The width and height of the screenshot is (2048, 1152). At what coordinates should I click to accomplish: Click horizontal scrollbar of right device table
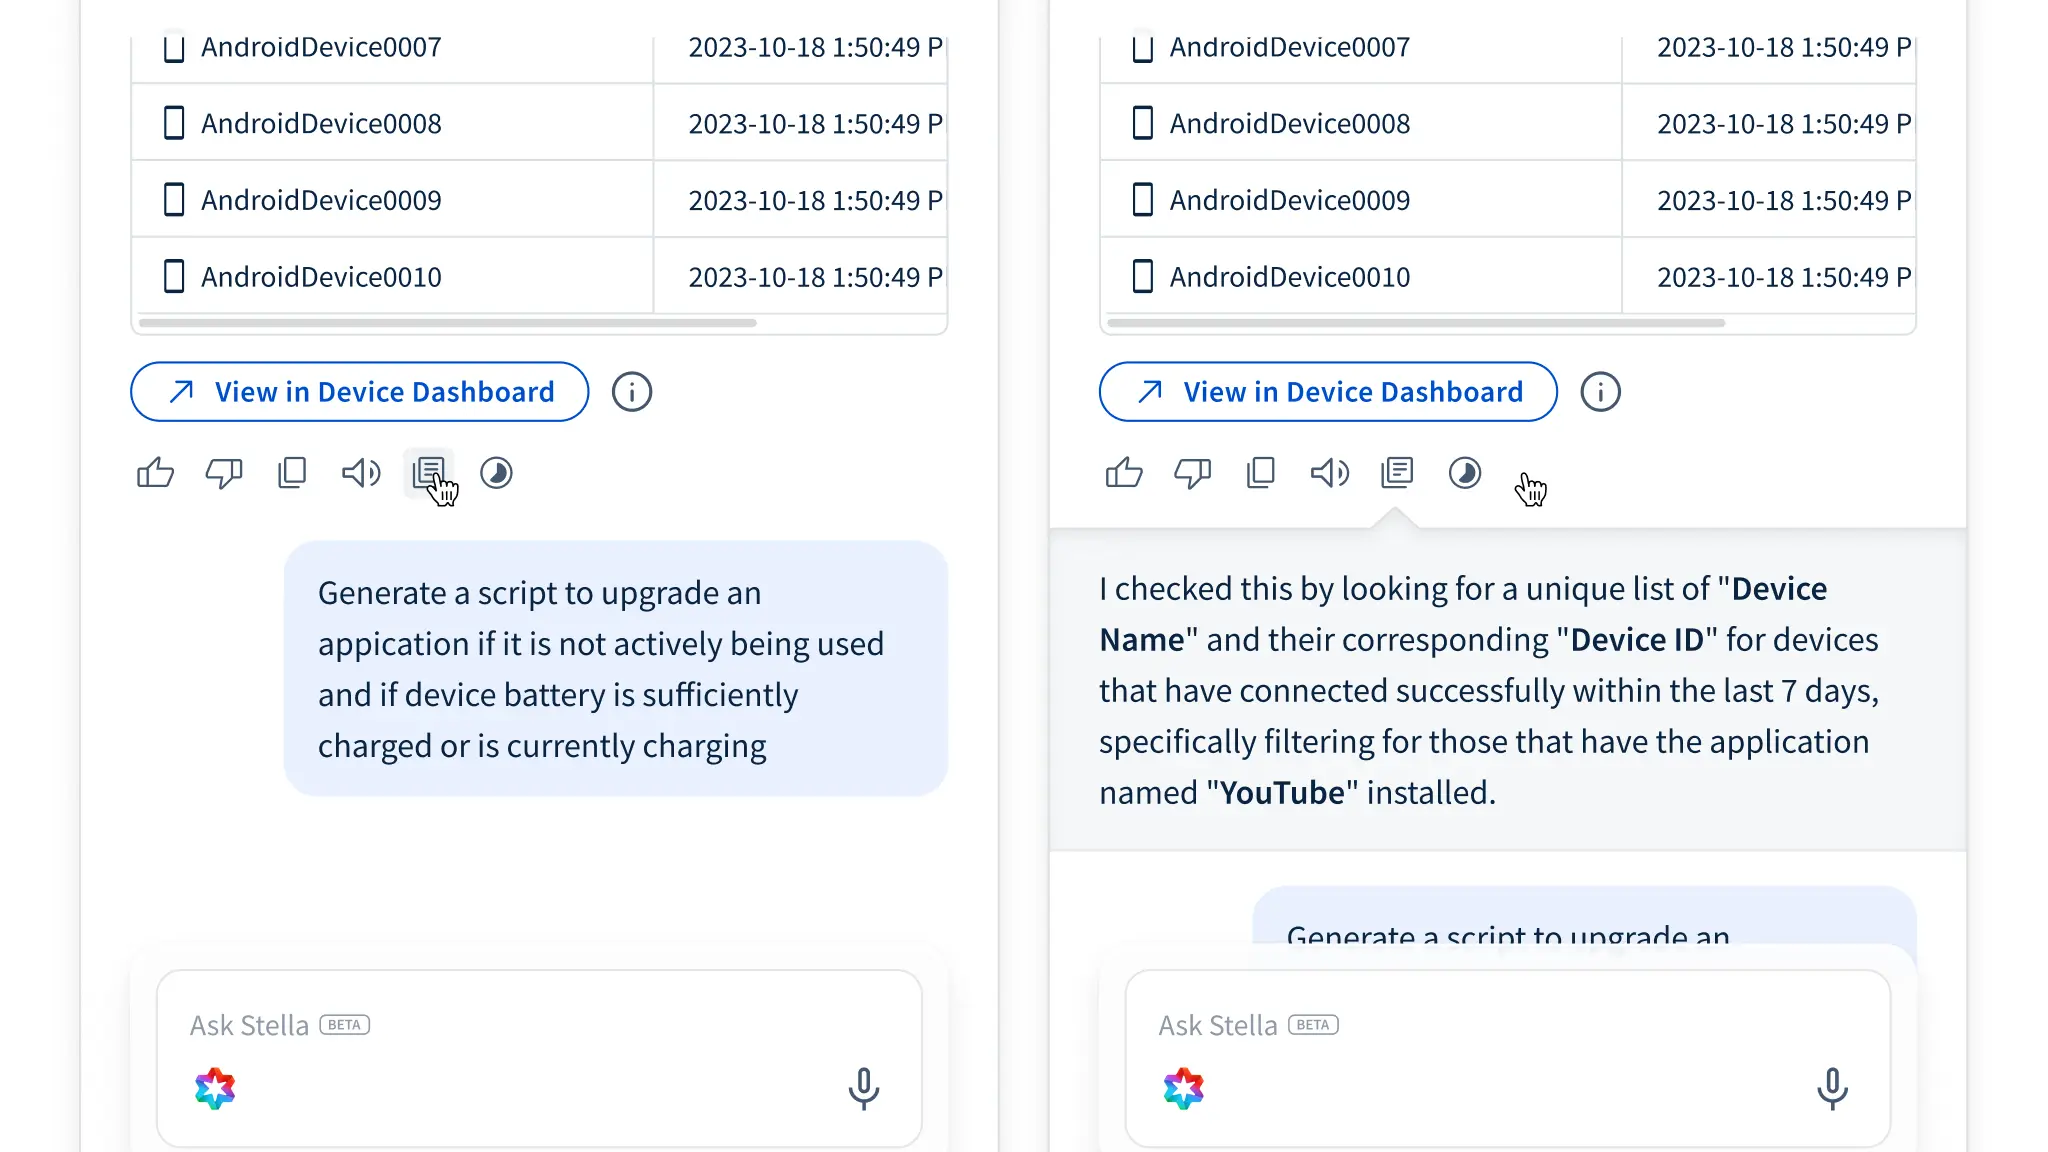(1416, 323)
